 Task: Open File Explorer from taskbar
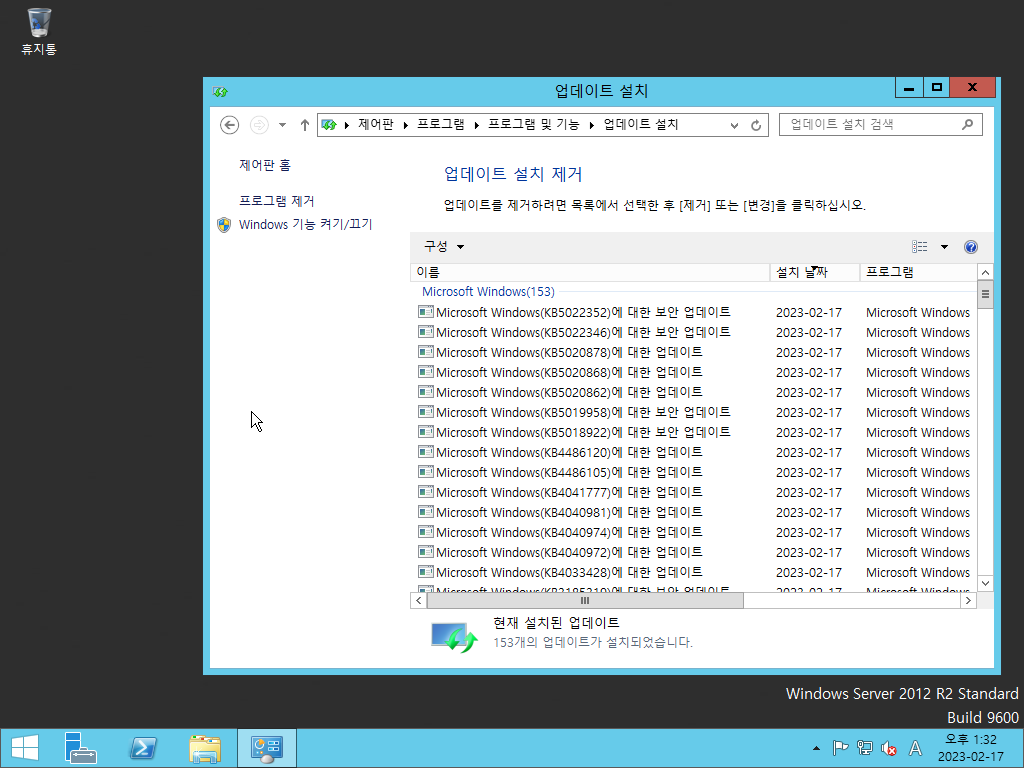[x=205, y=748]
